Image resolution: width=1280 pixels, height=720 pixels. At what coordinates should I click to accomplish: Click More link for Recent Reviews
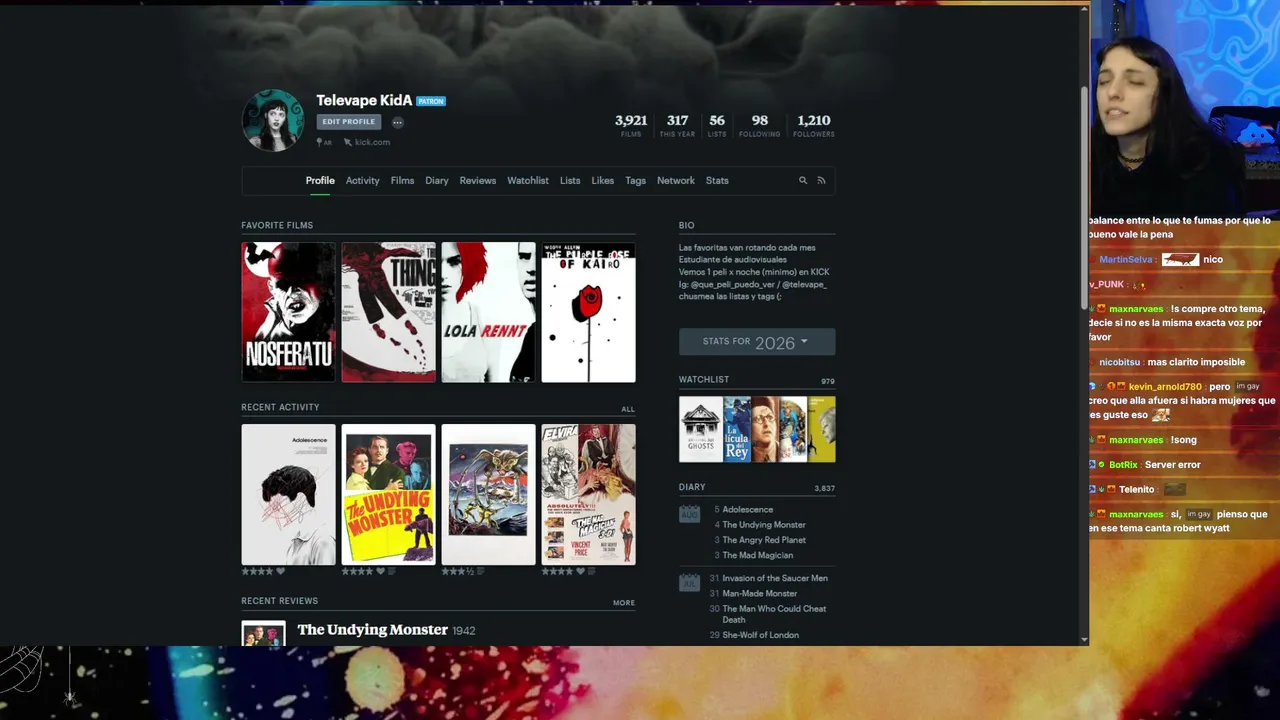coord(624,603)
